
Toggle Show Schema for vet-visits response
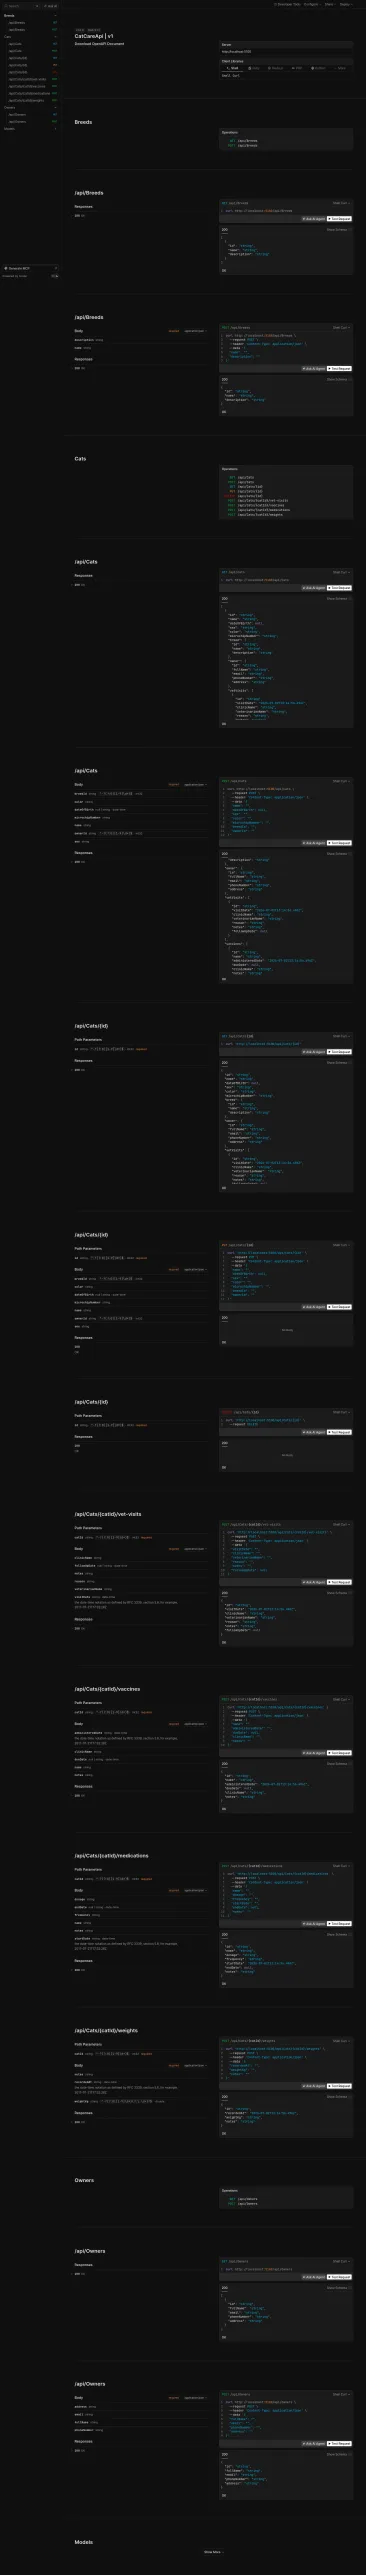click(x=339, y=1593)
